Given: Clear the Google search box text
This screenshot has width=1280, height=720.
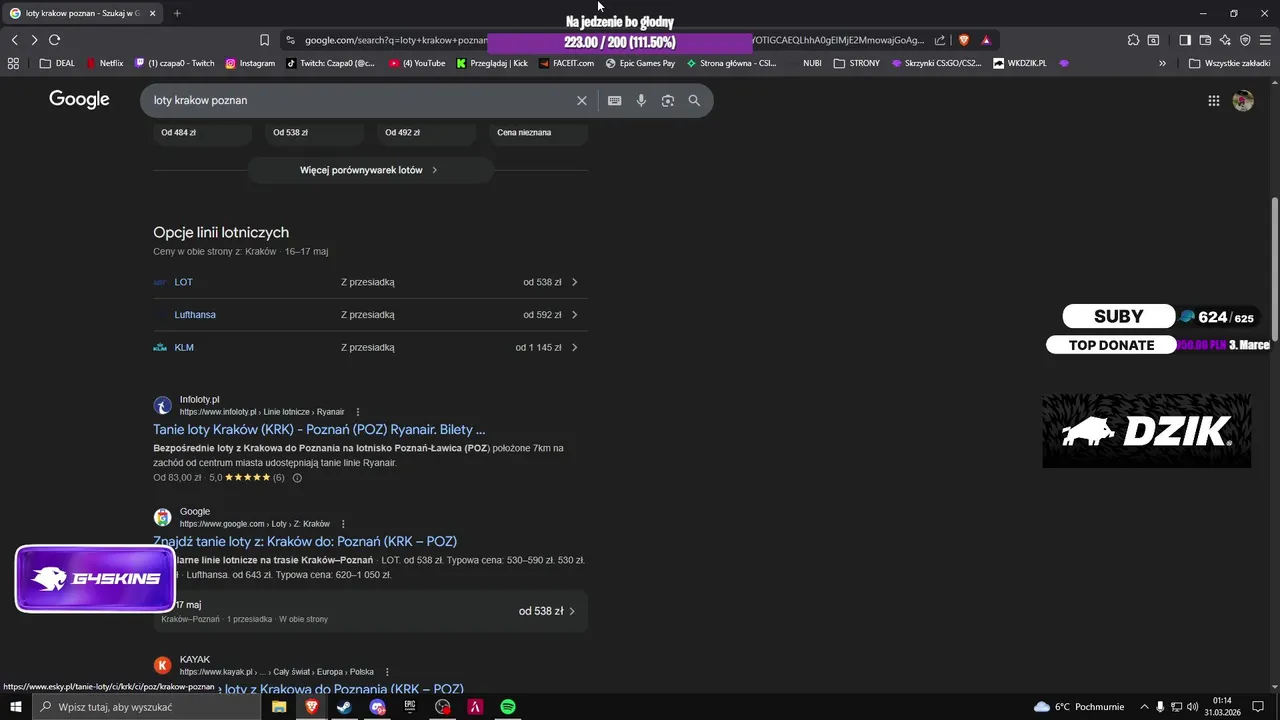Looking at the screenshot, I should [582, 100].
